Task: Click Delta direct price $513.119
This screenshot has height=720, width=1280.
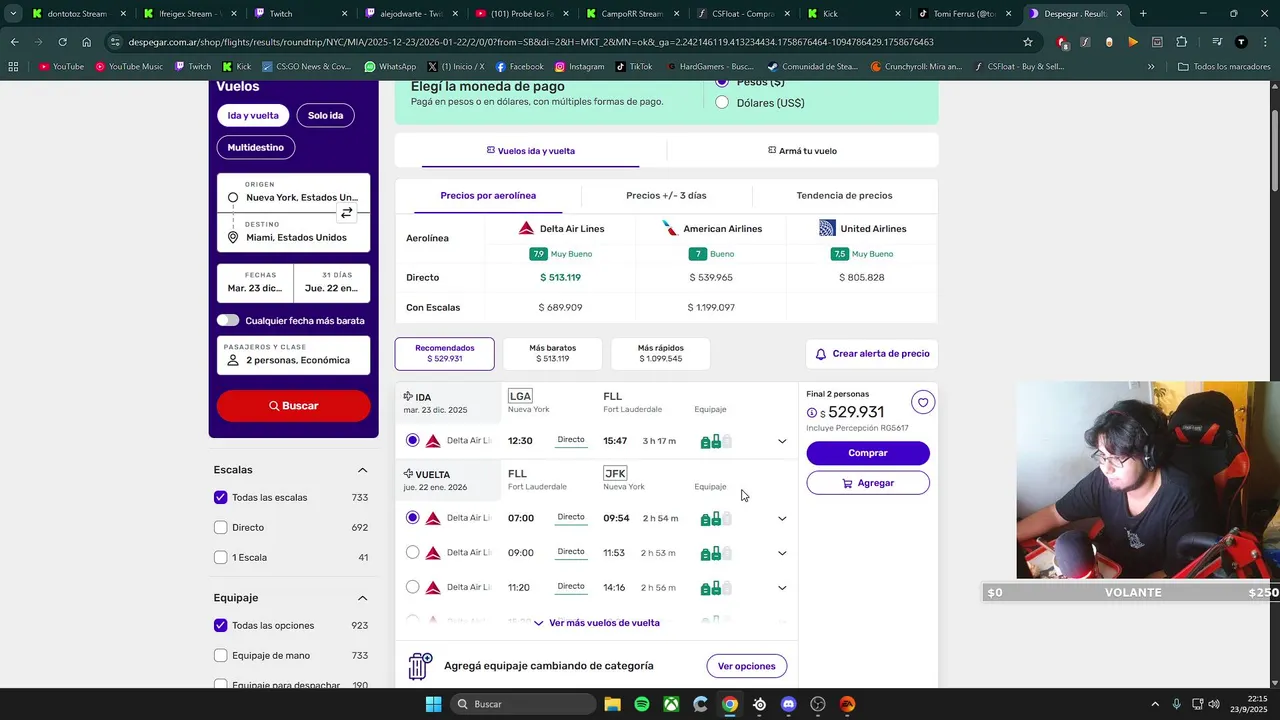Action: tap(560, 277)
